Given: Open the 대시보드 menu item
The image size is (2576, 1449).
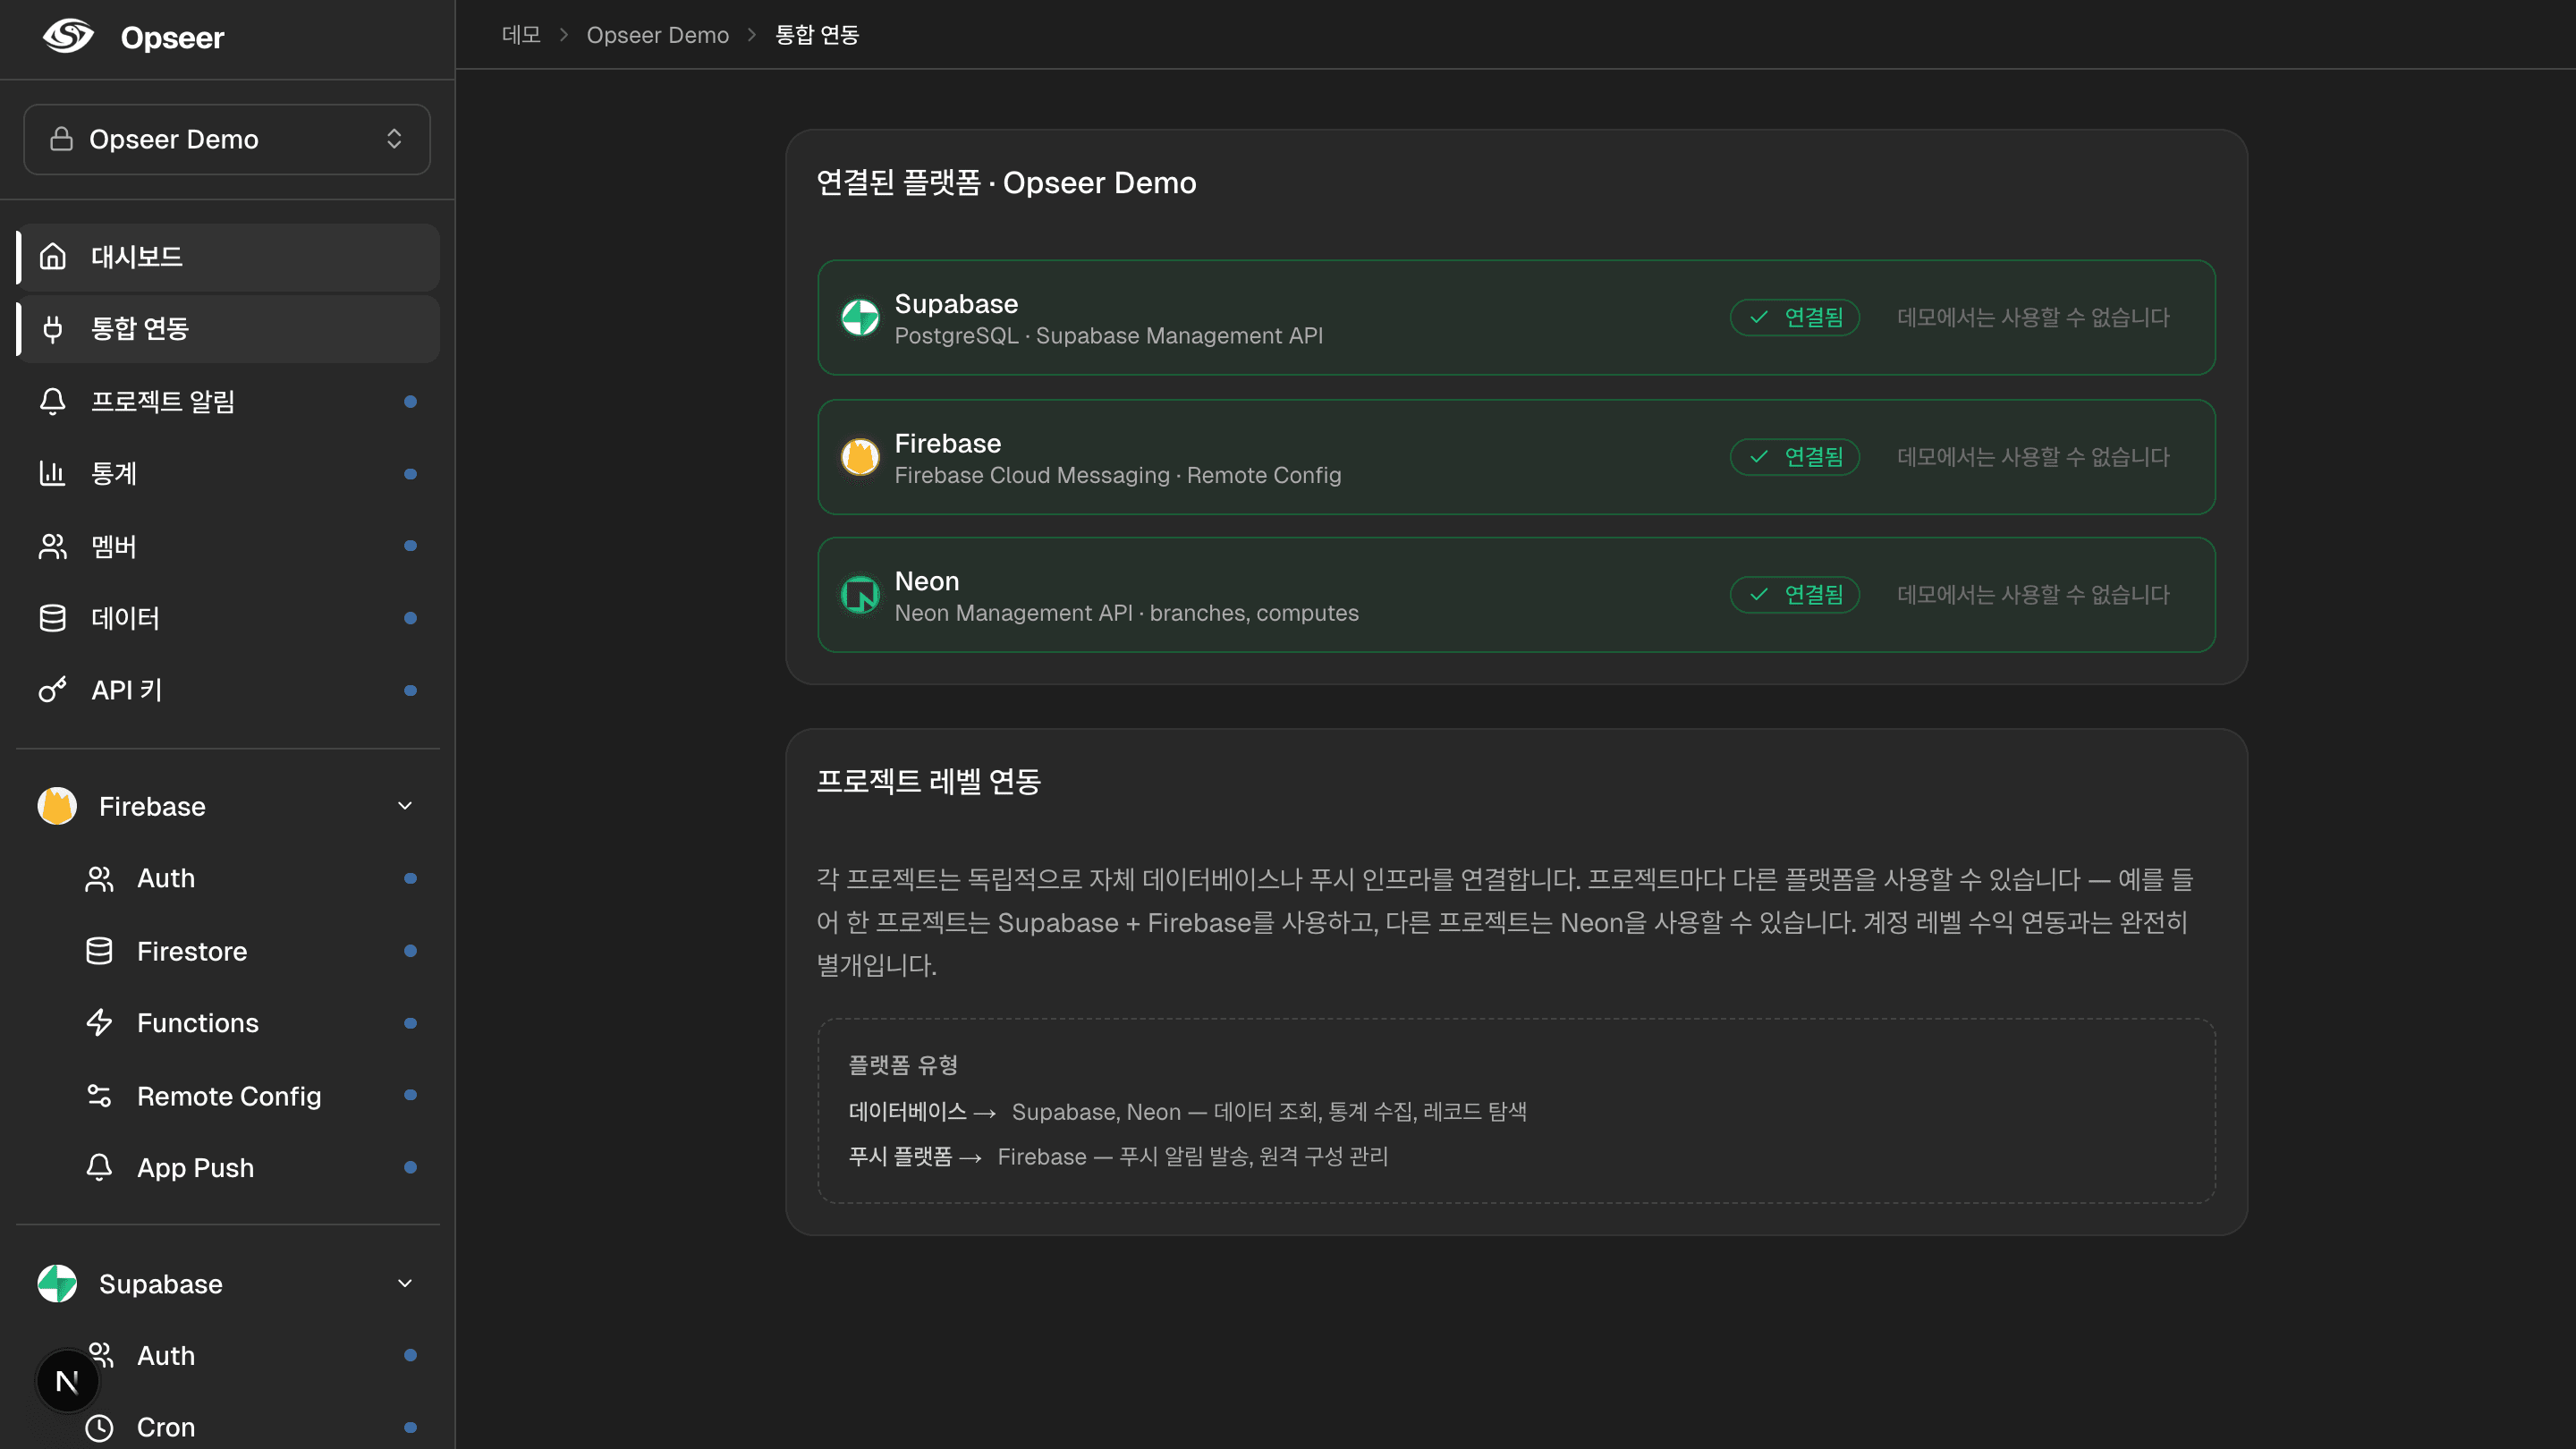Looking at the screenshot, I should (229, 257).
